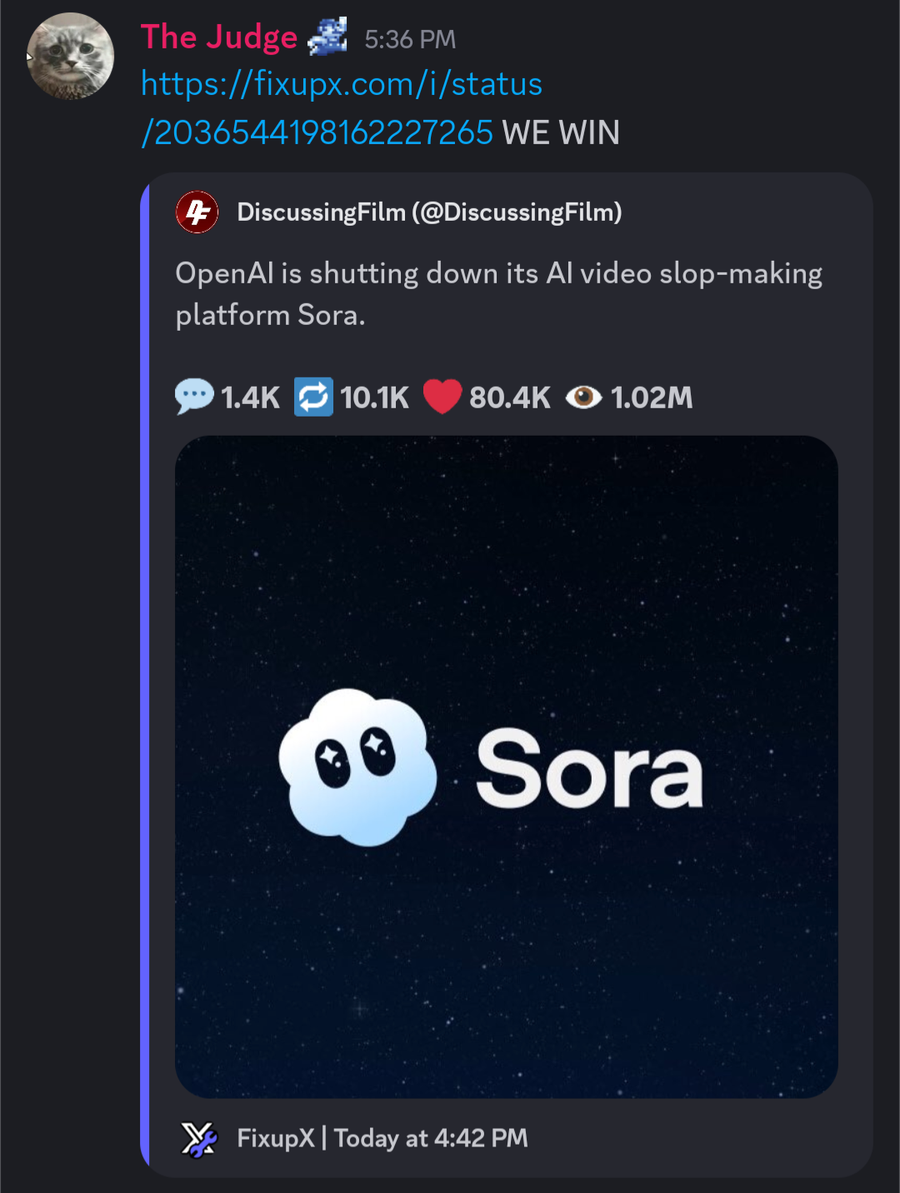Click the eye views icon
The width and height of the screenshot is (900, 1193).
(583, 397)
